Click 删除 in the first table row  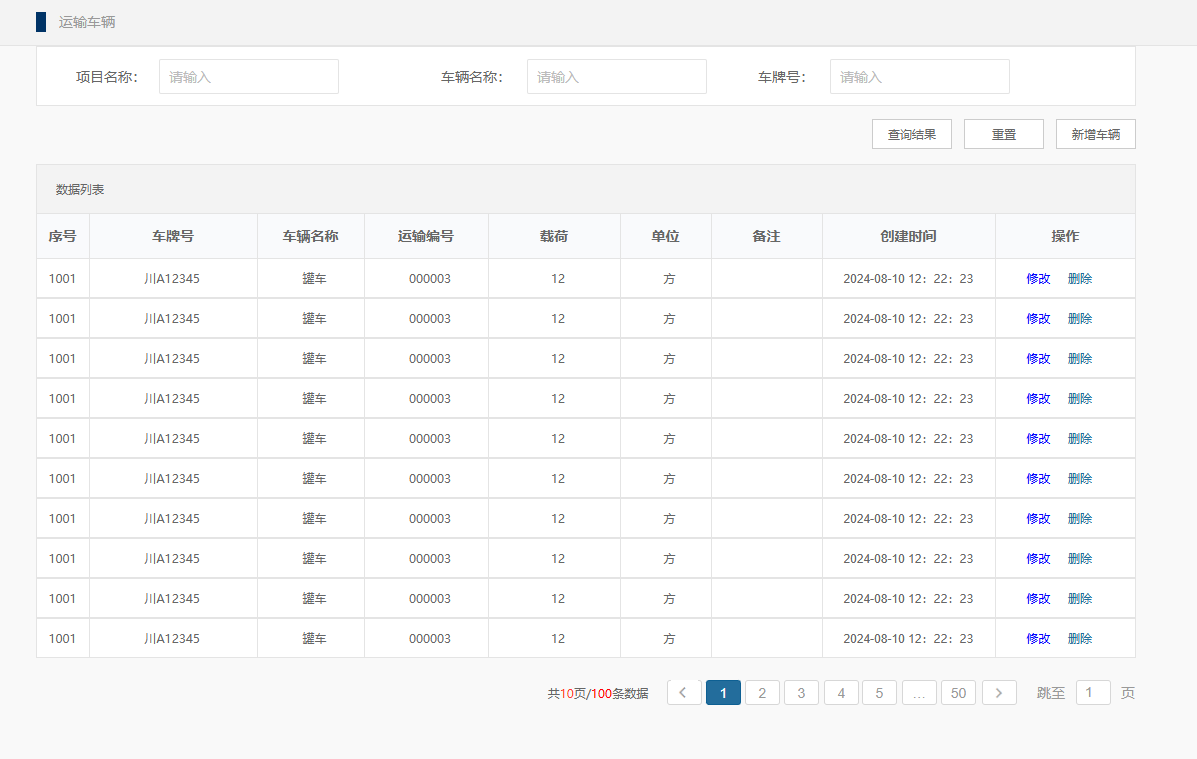click(x=1080, y=279)
